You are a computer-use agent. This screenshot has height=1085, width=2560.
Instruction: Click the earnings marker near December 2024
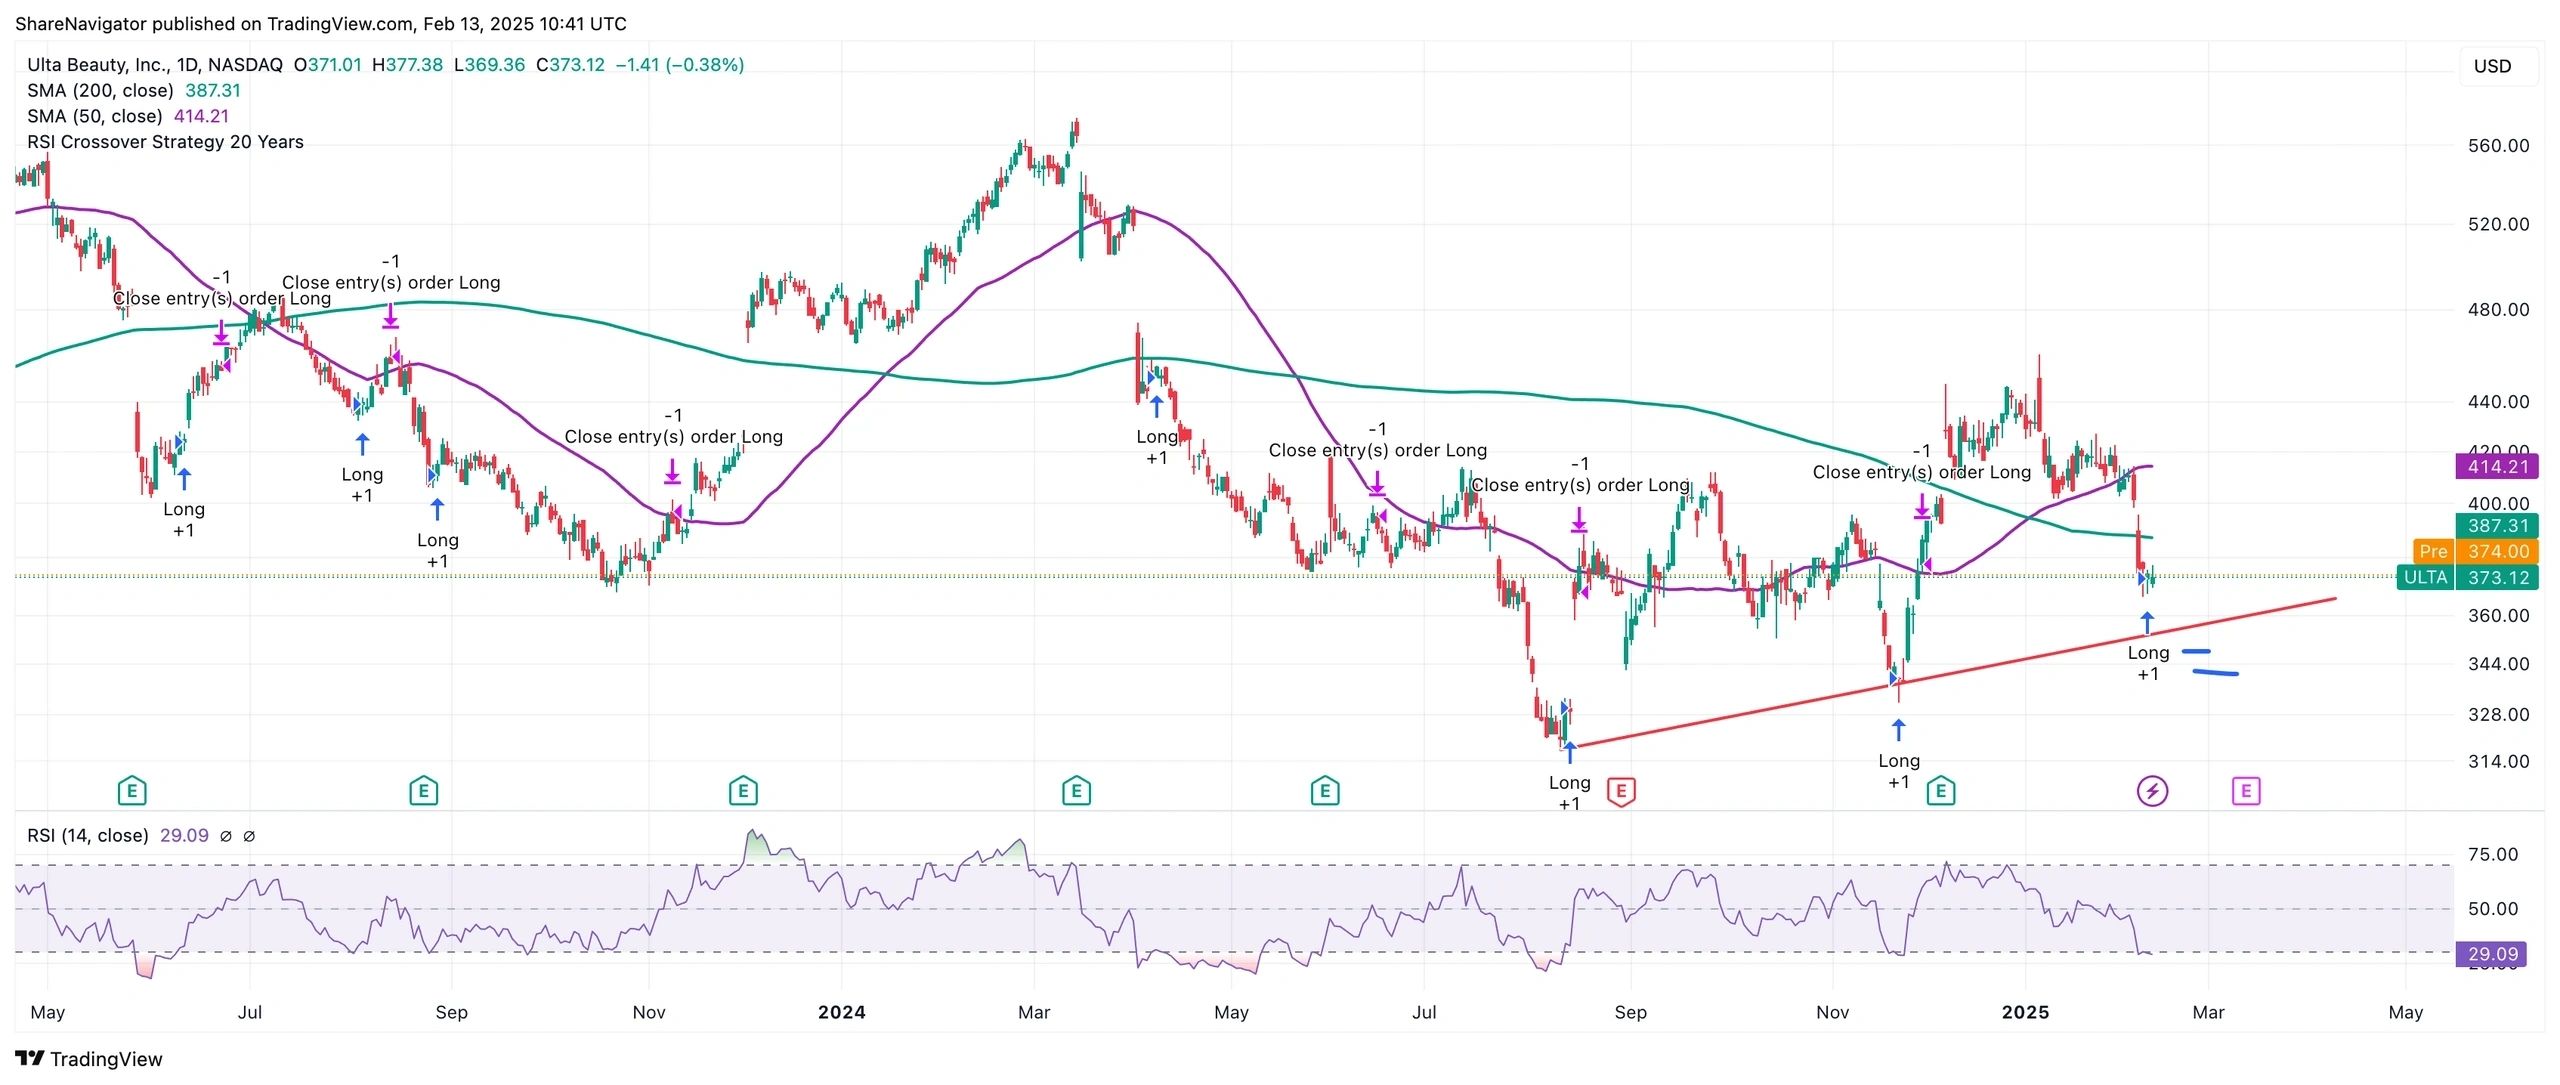[x=1941, y=792]
